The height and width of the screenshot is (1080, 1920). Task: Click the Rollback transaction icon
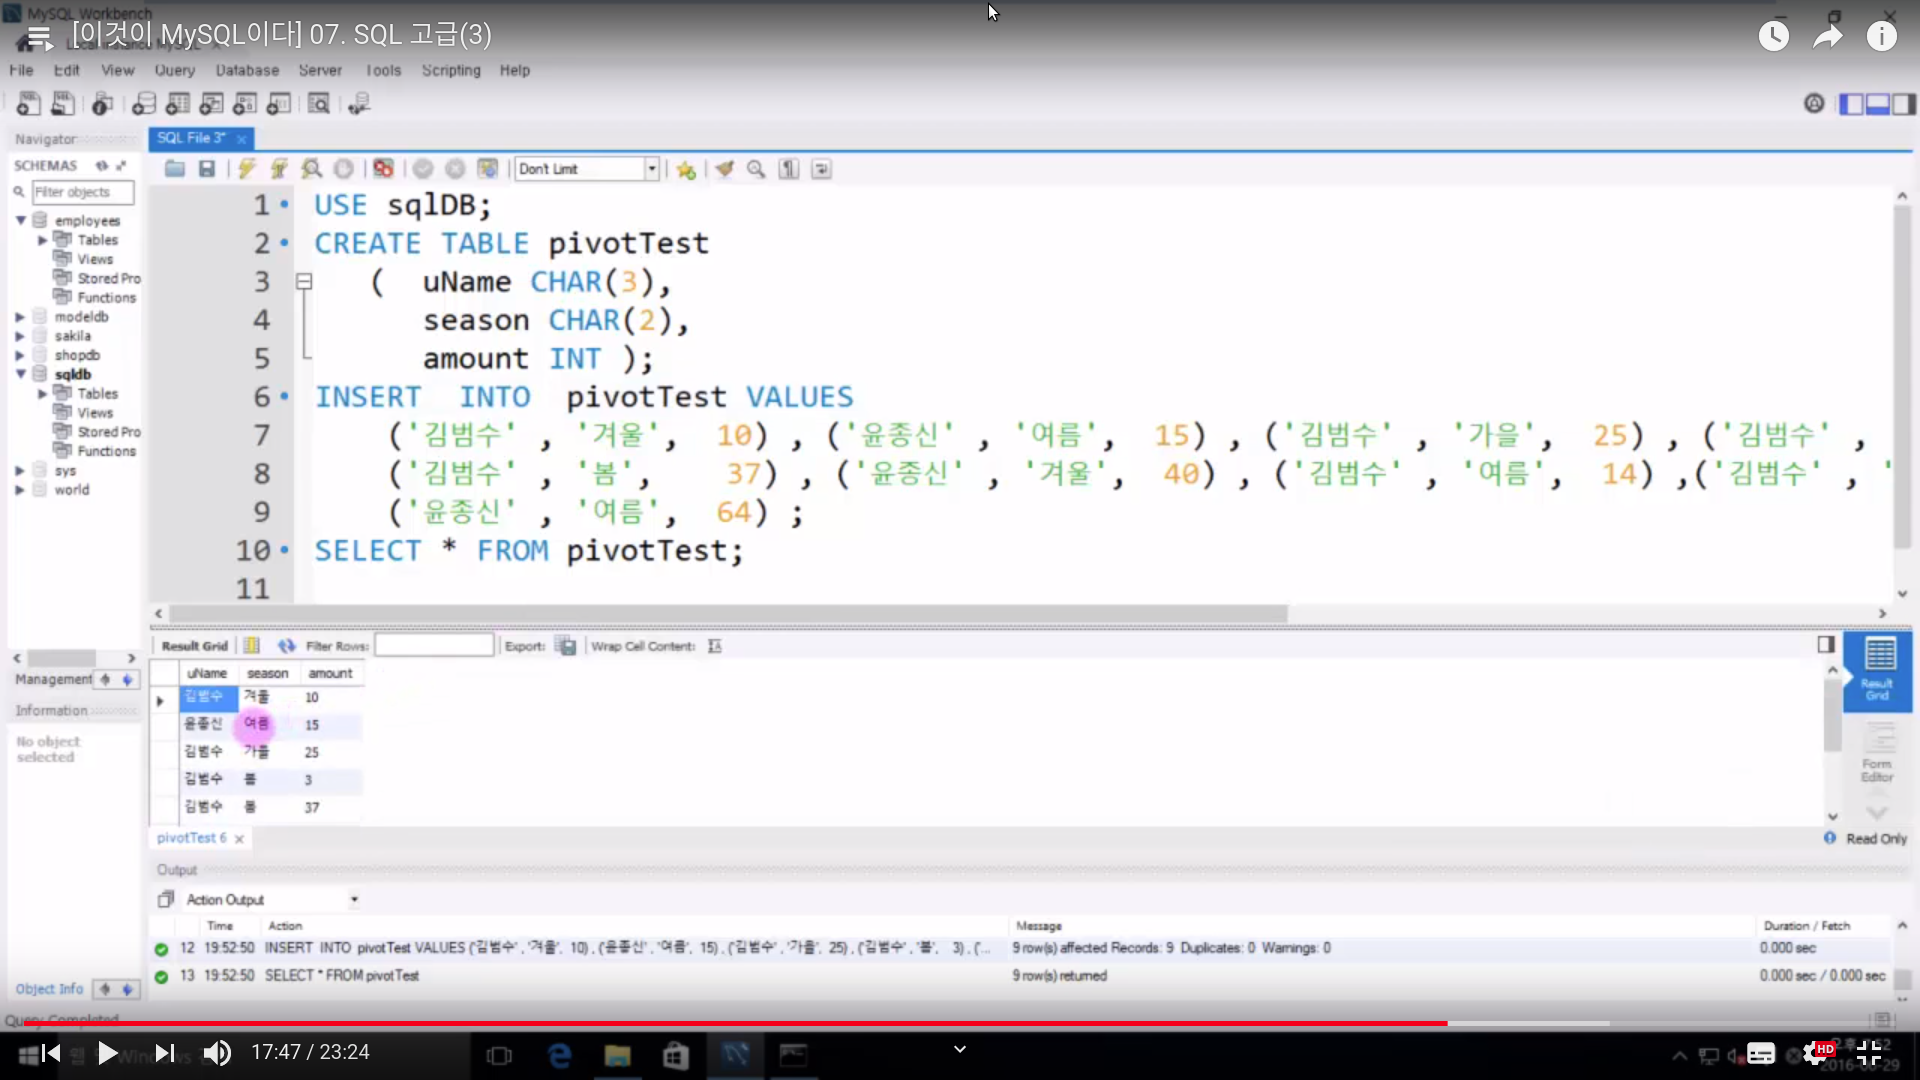point(455,169)
